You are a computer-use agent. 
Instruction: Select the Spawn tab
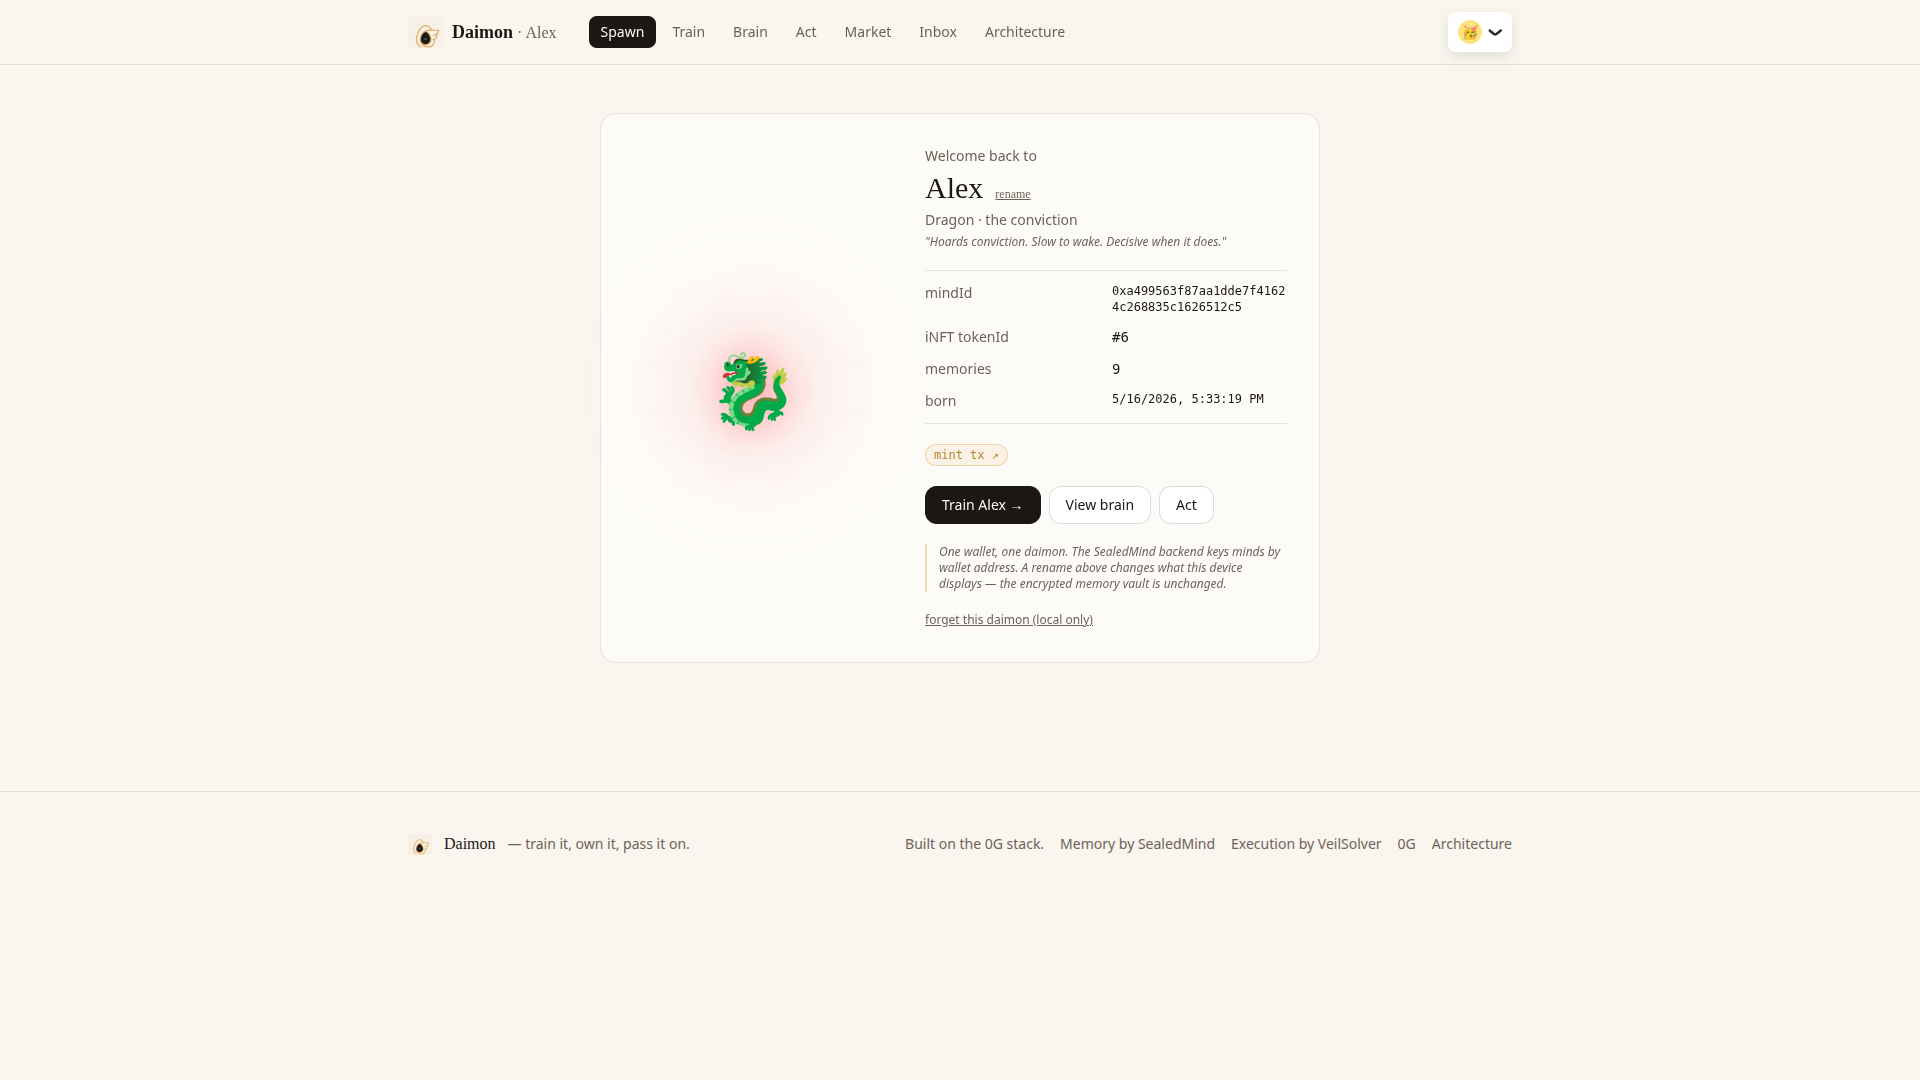622,32
